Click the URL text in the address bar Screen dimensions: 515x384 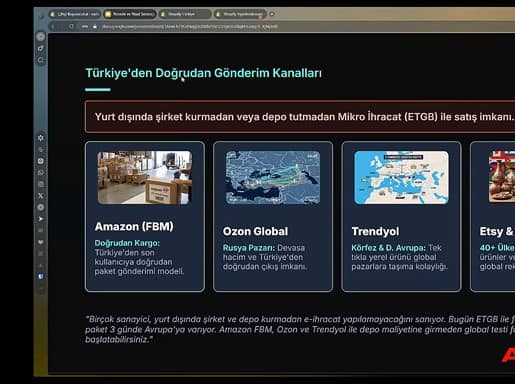(189, 26)
